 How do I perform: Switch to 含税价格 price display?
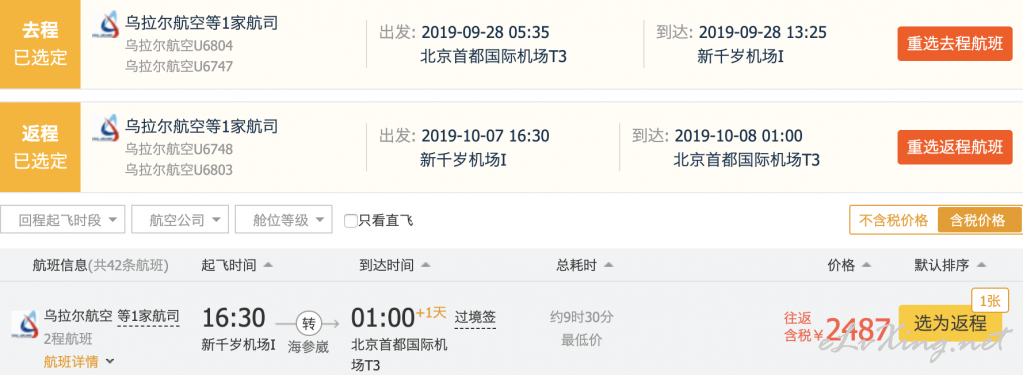[x=978, y=220]
